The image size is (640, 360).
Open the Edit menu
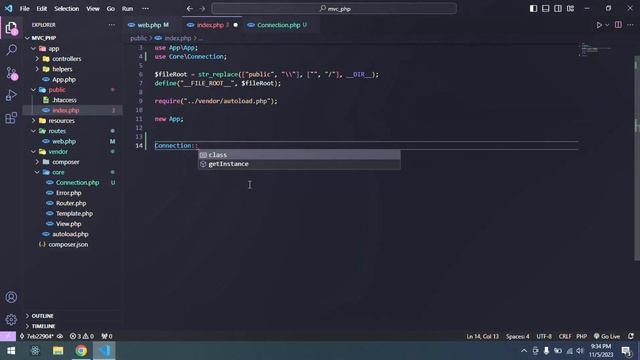[42, 9]
